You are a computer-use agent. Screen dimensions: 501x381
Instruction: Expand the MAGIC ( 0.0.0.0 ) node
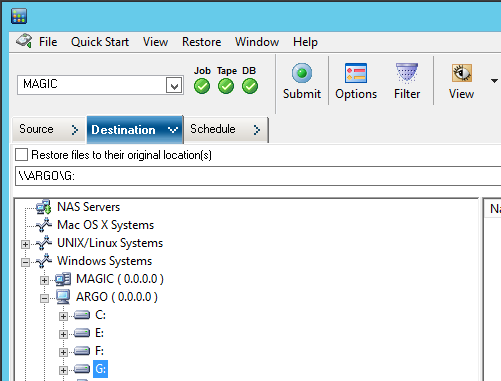click(x=44, y=280)
